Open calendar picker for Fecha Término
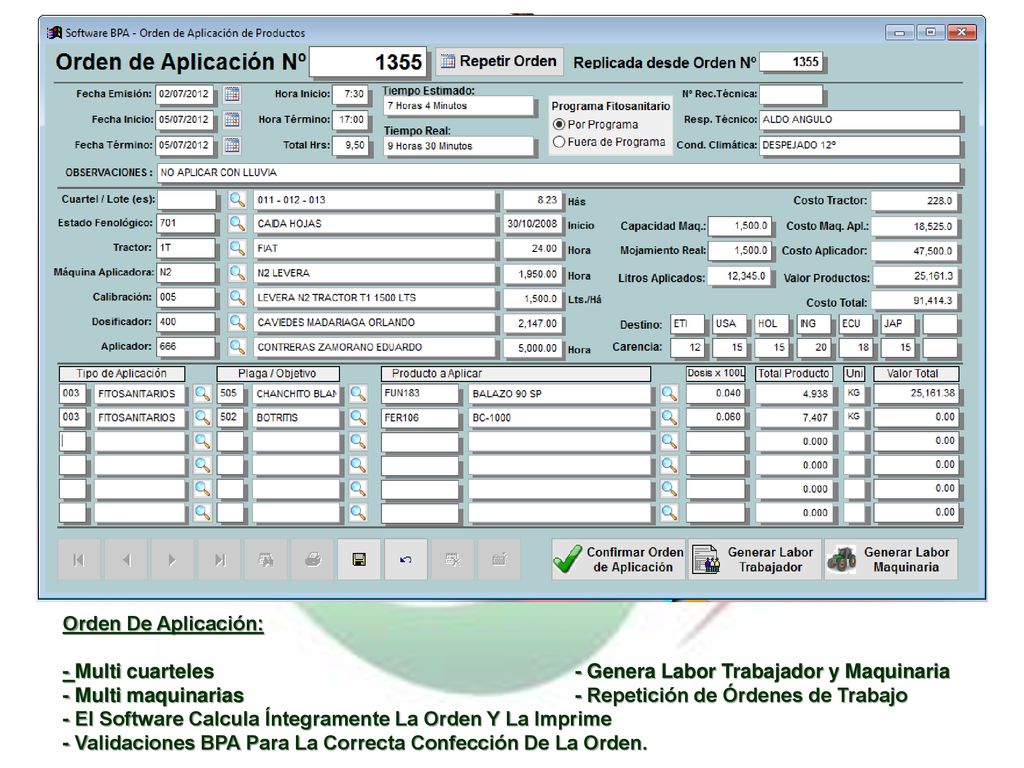Image resolution: width=1024 pixels, height=768 pixels. pyautogui.click(x=232, y=145)
